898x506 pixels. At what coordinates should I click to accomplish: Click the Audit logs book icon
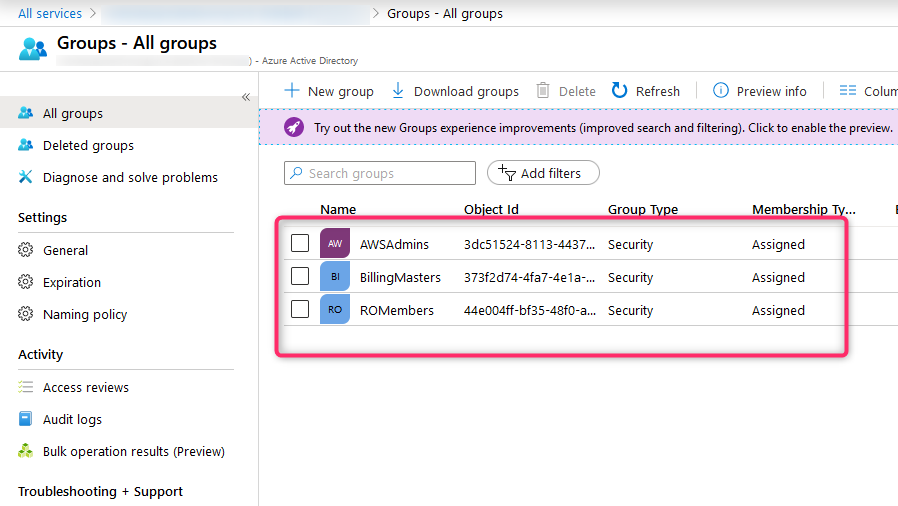click(25, 419)
